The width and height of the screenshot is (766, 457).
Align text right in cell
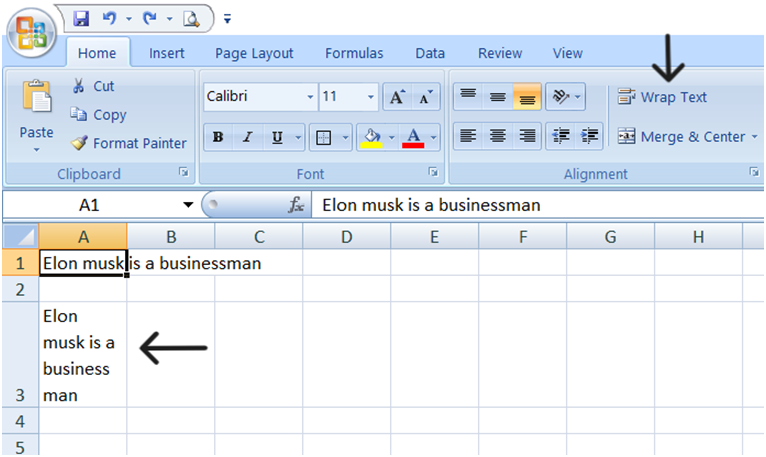pos(527,136)
